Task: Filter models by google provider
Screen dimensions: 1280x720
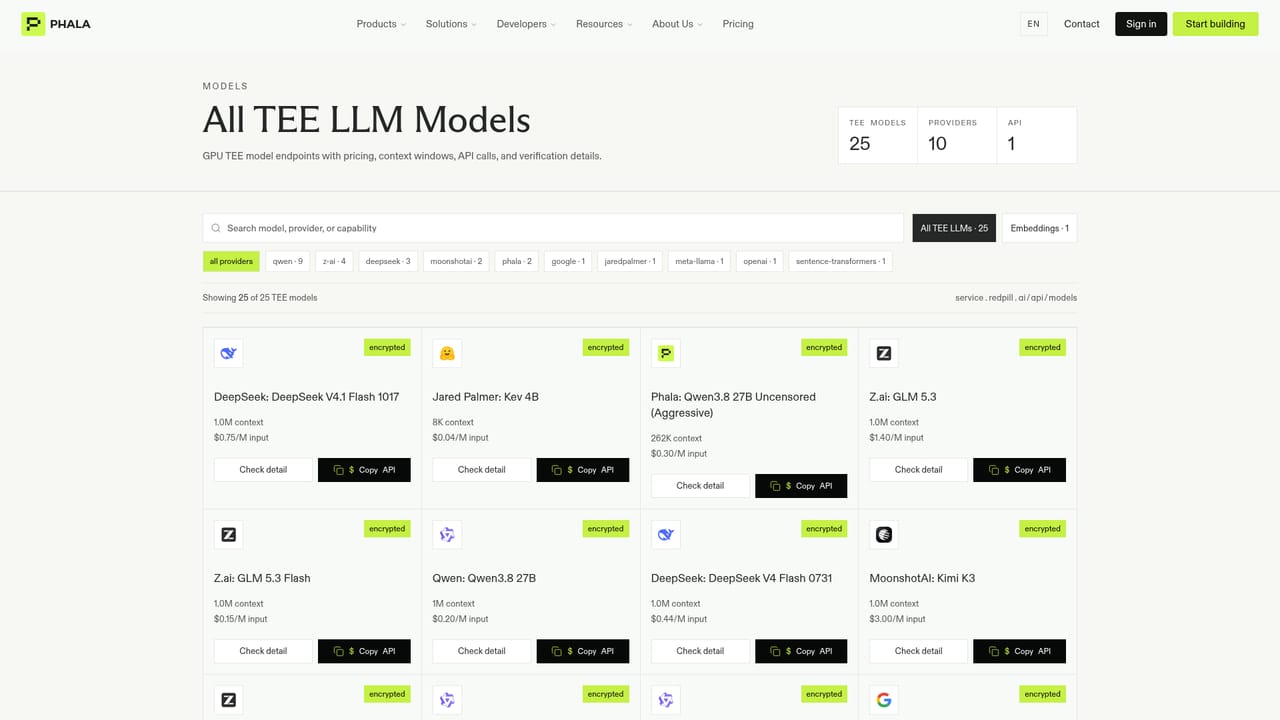Action: [x=569, y=262]
